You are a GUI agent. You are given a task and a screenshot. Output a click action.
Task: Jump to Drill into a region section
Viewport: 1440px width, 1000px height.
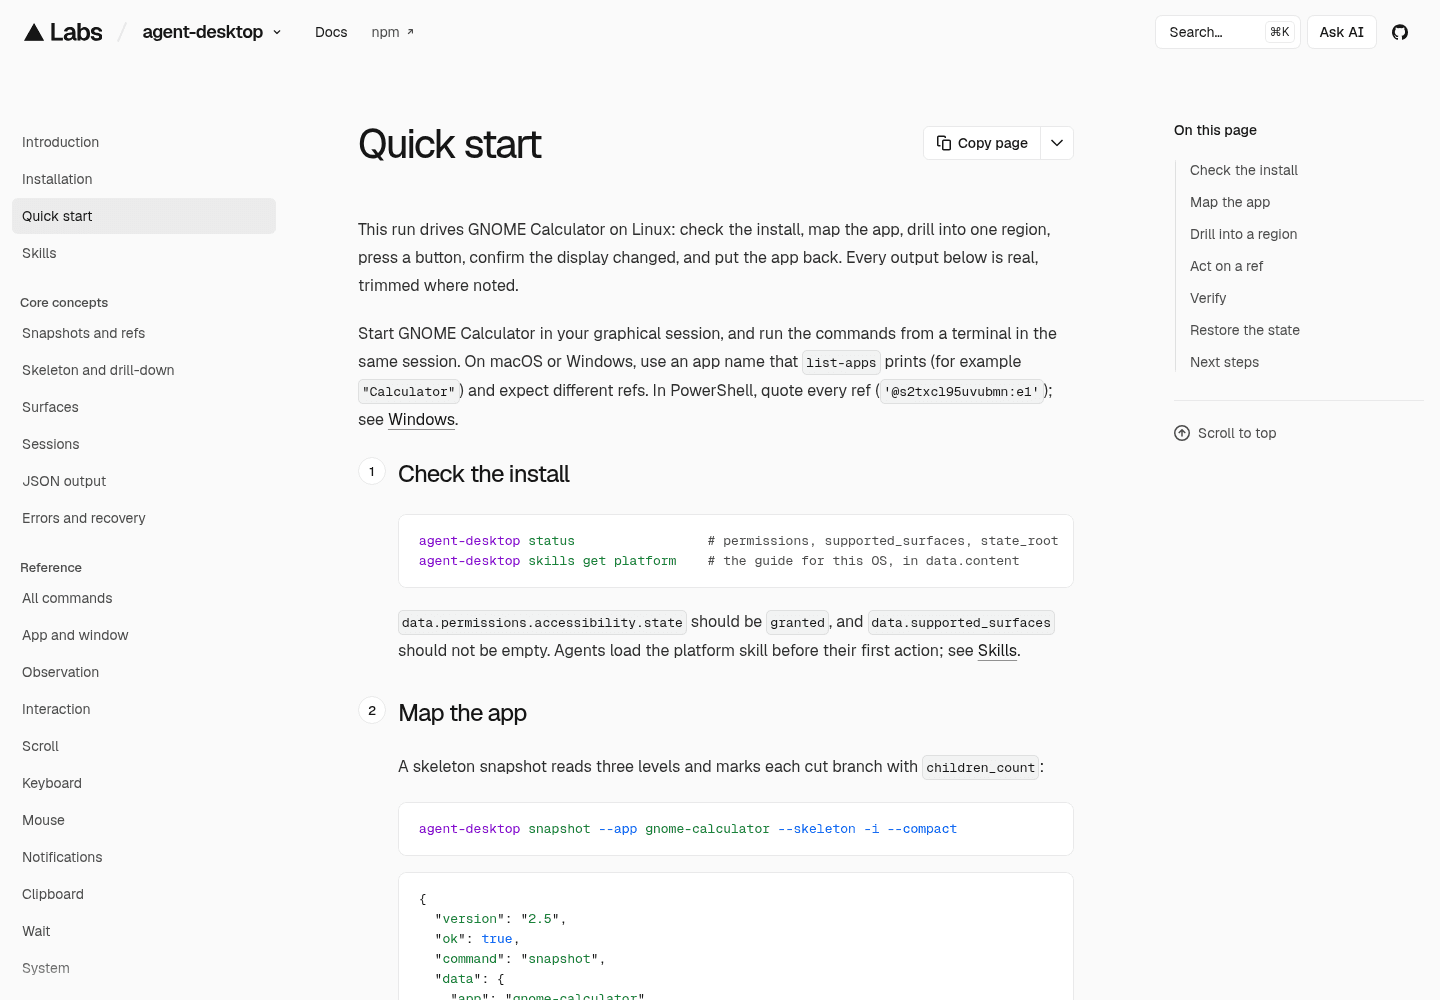click(1243, 234)
